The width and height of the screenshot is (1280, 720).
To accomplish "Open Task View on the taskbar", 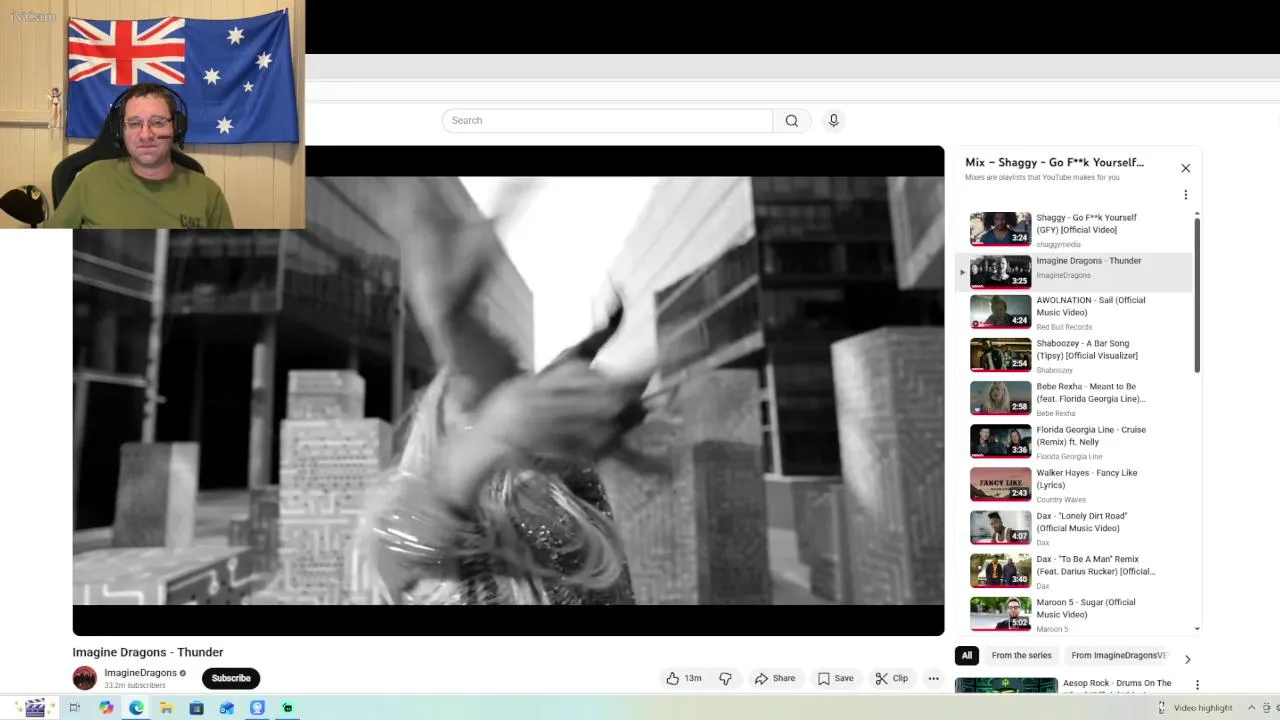I will tap(74, 708).
